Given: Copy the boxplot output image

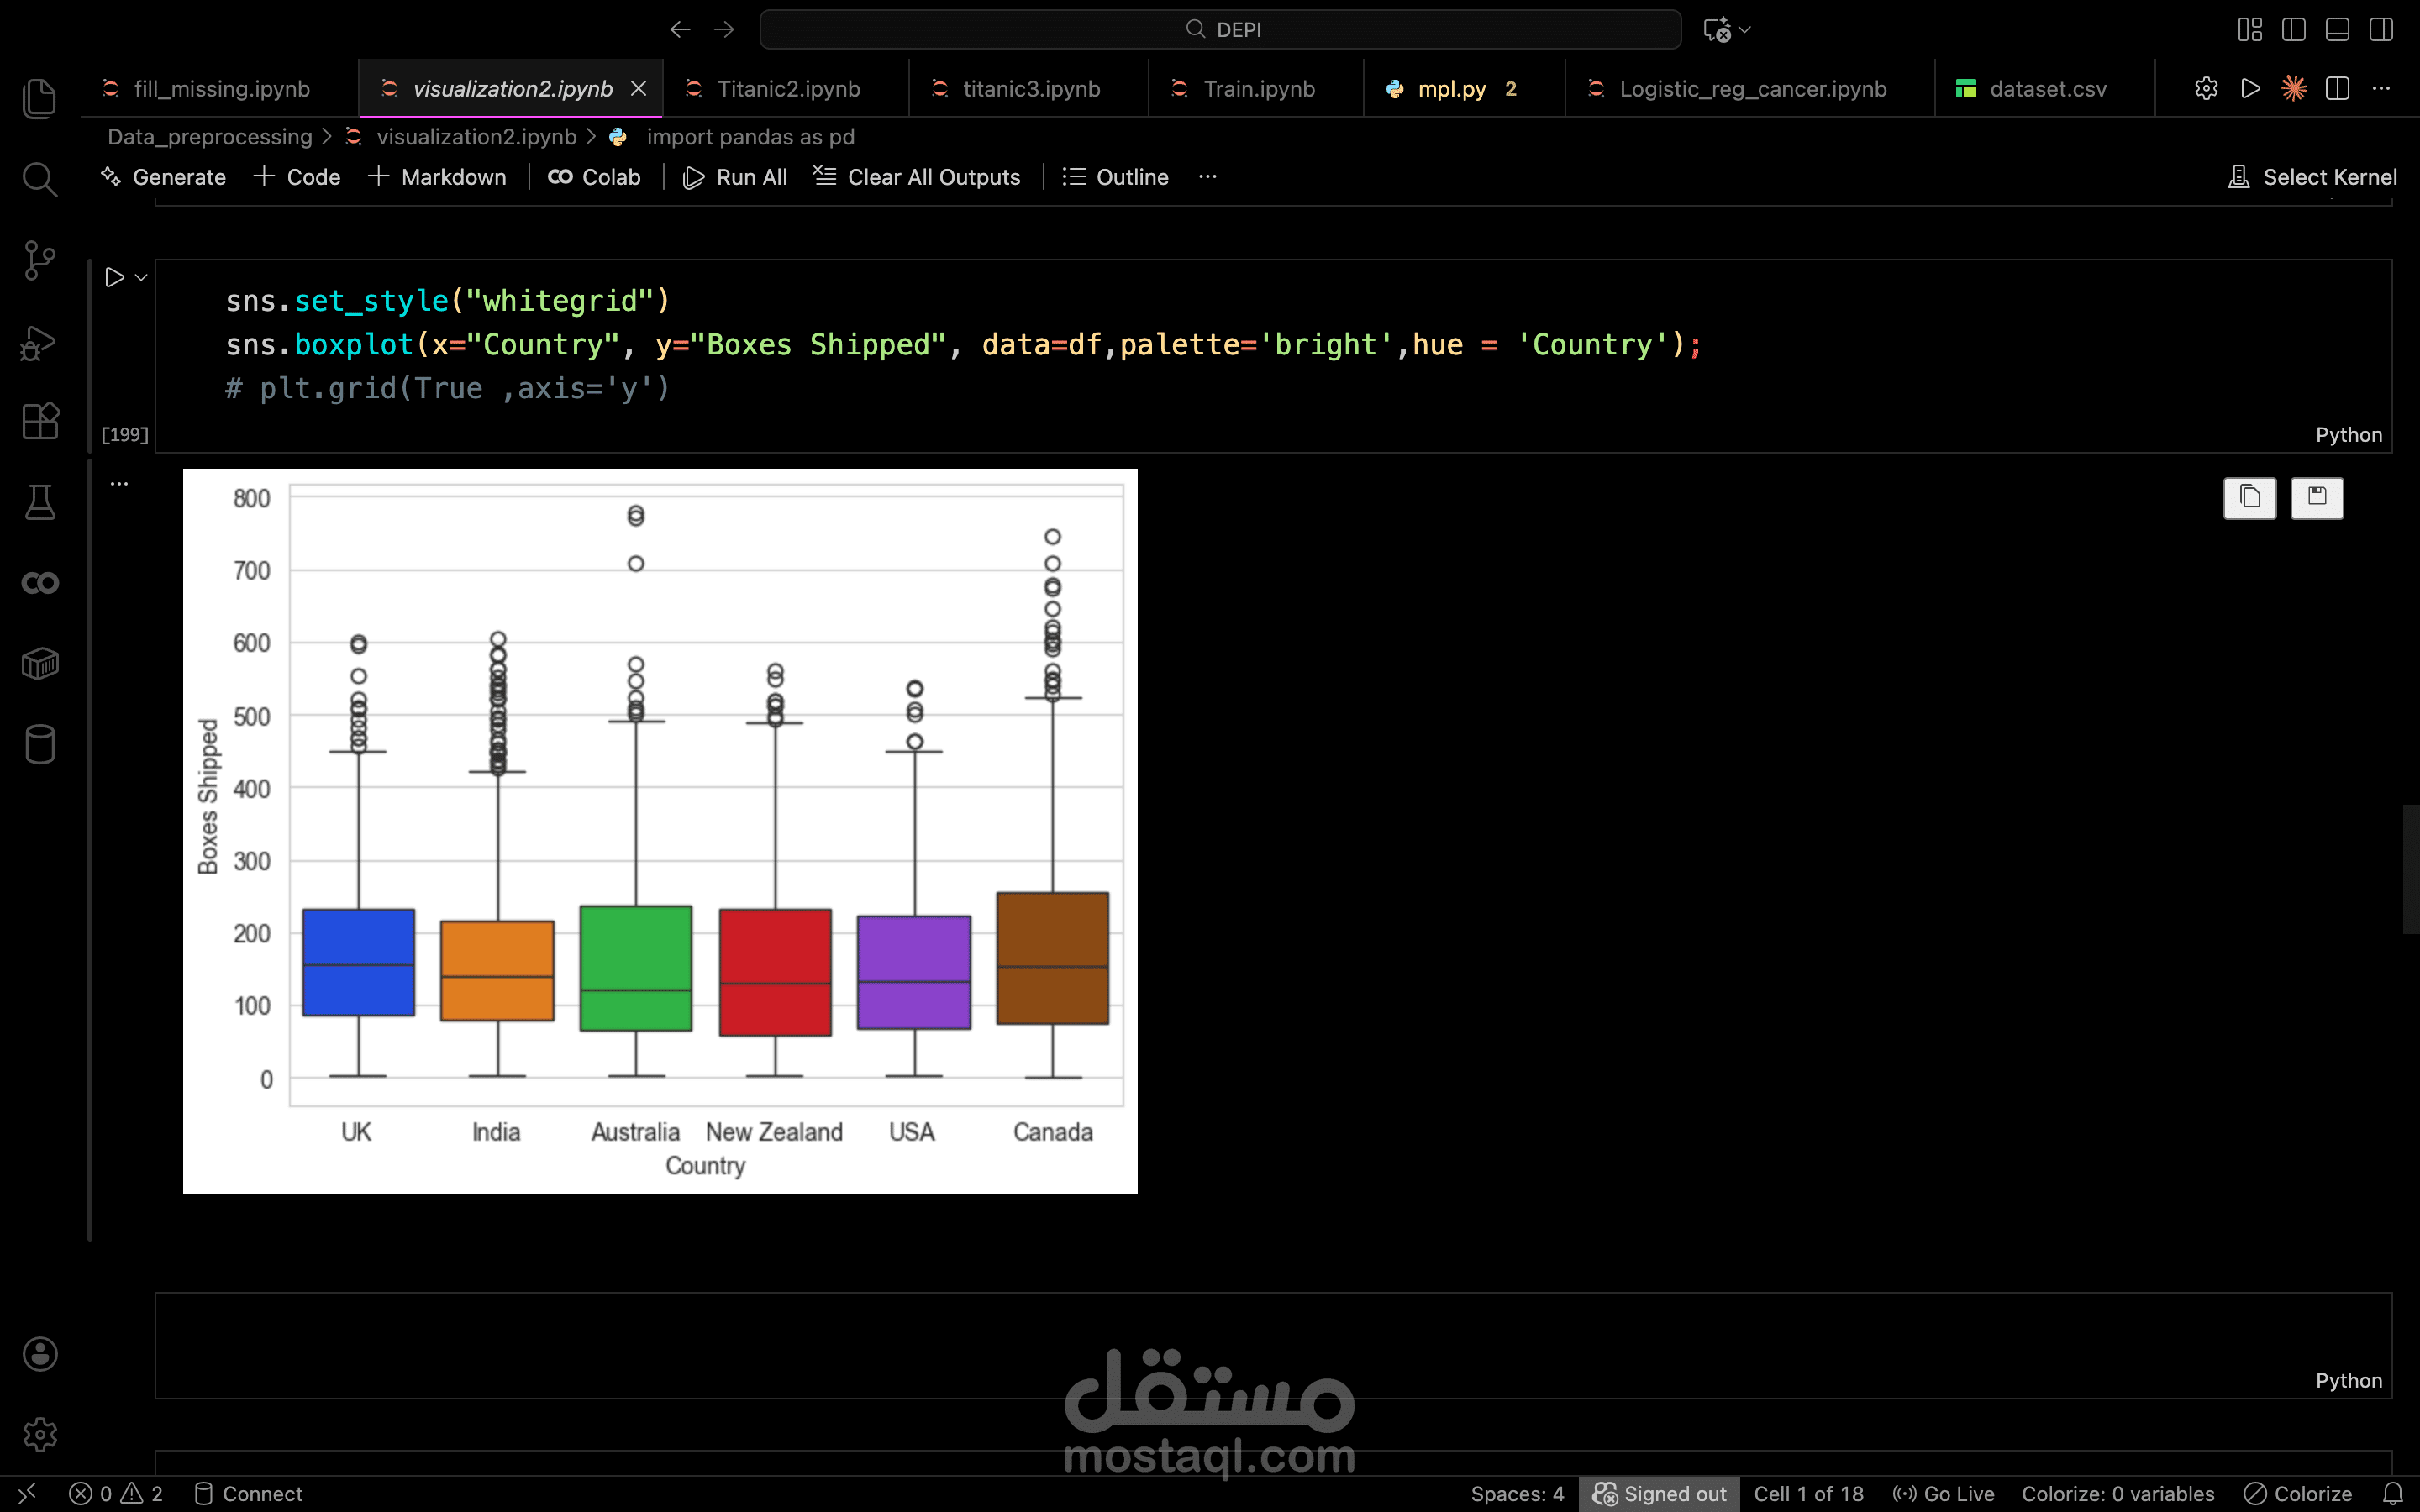Looking at the screenshot, I should coord(2249,497).
